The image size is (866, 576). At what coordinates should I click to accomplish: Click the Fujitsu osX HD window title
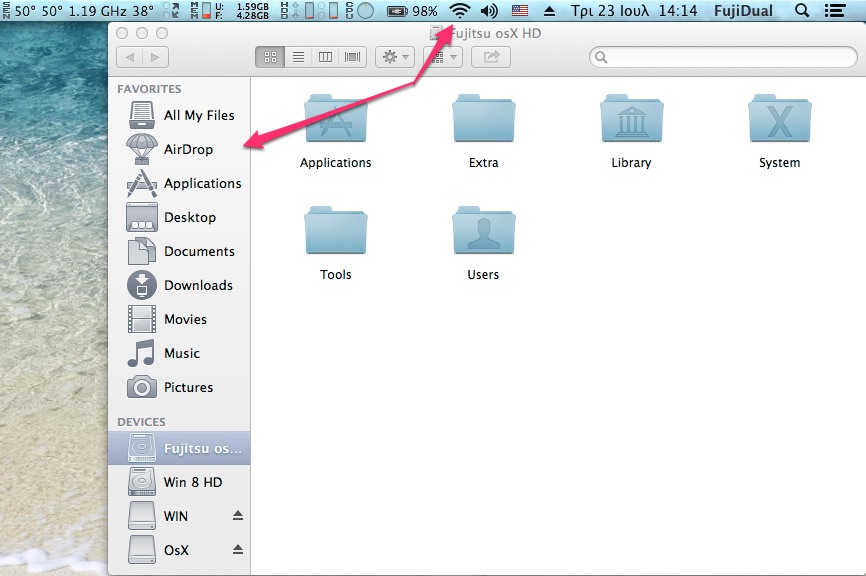(486, 33)
